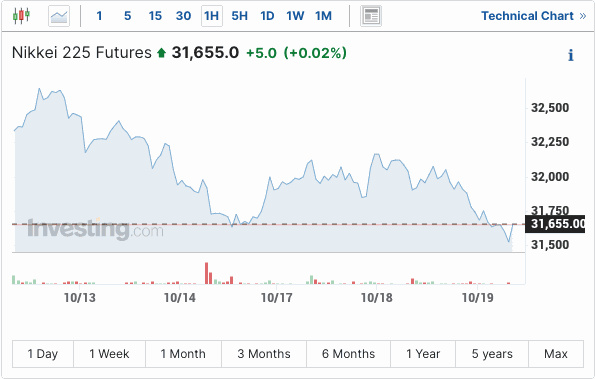Select the 1 minute interval
The height and width of the screenshot is (379, 595).
pyautogui.click(x=99, y=16)
